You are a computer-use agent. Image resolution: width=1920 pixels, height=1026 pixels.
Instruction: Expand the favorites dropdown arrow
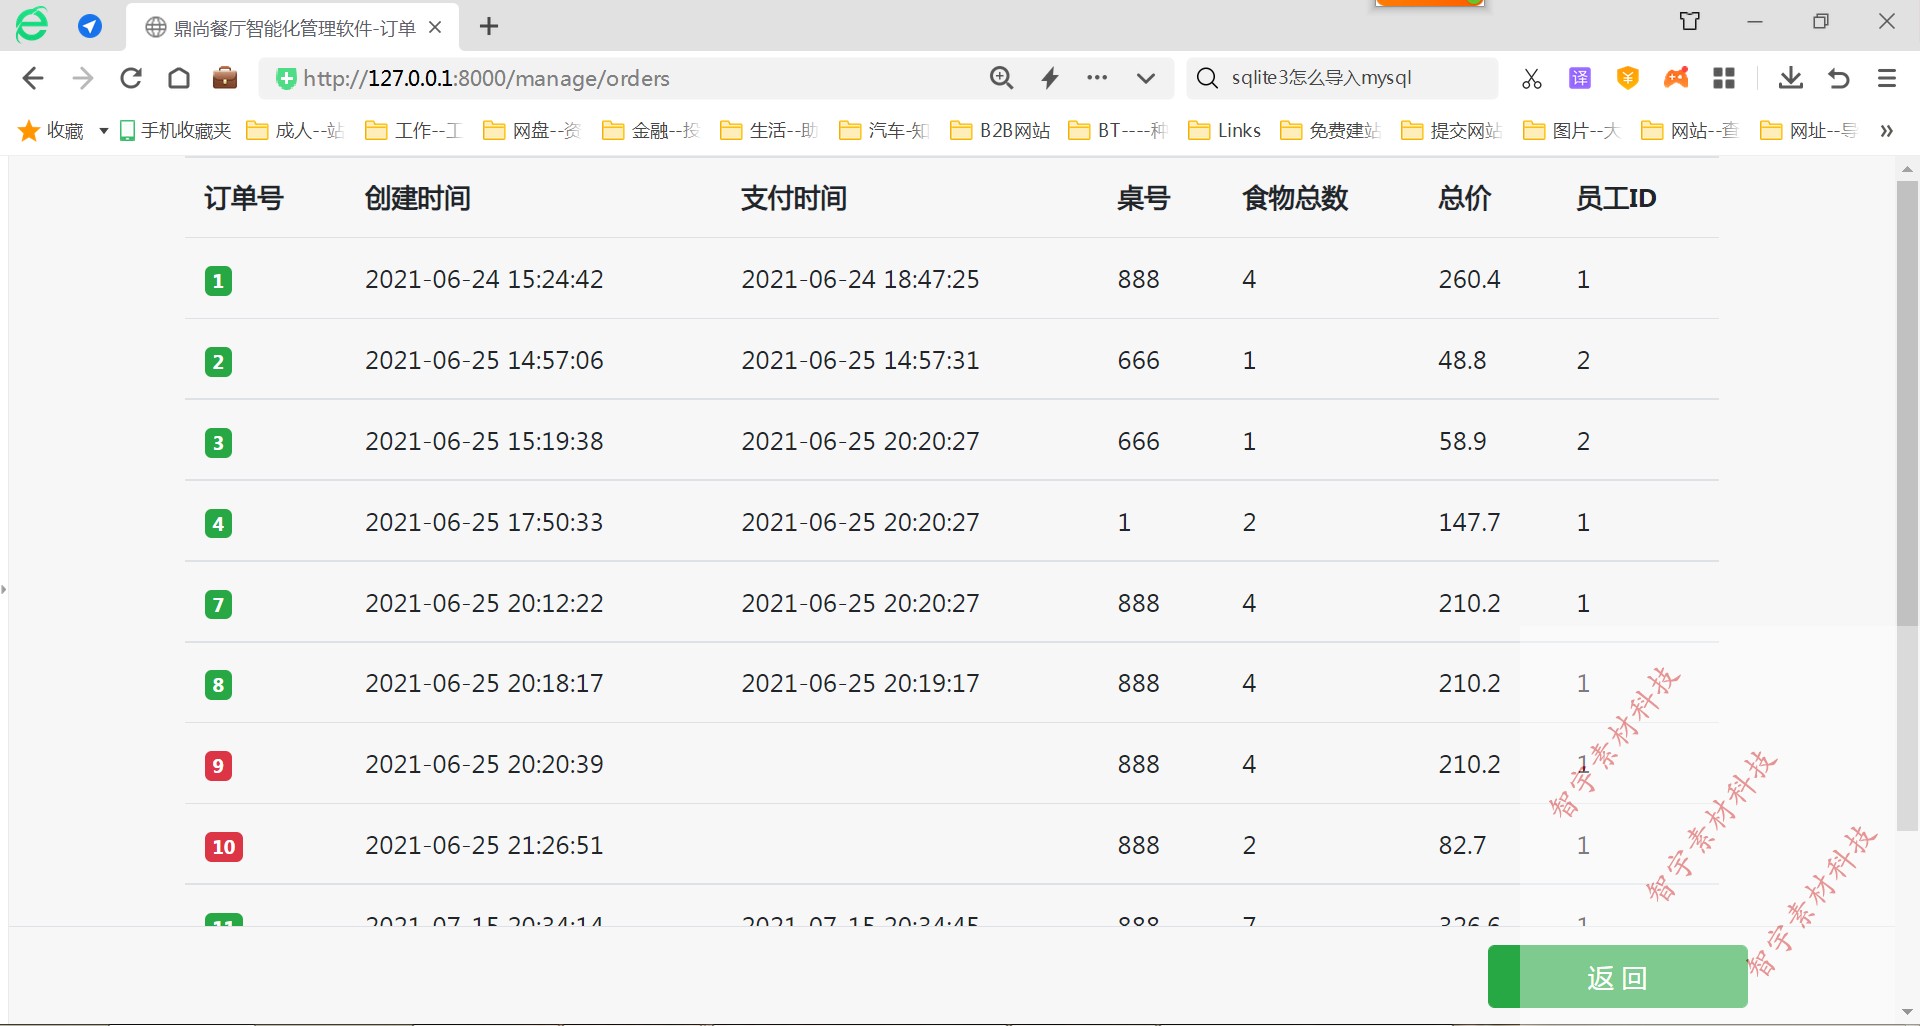(x=103, y=131)
